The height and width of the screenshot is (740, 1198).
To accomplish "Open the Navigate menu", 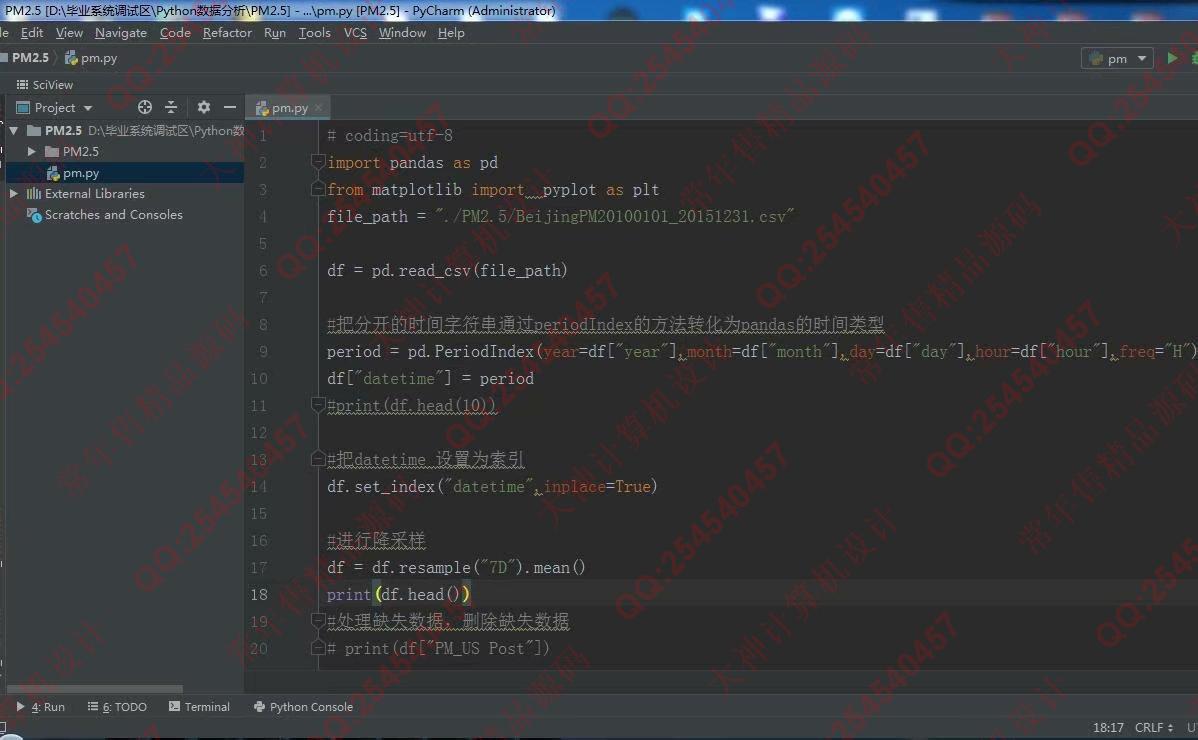I will click(121, 33).
